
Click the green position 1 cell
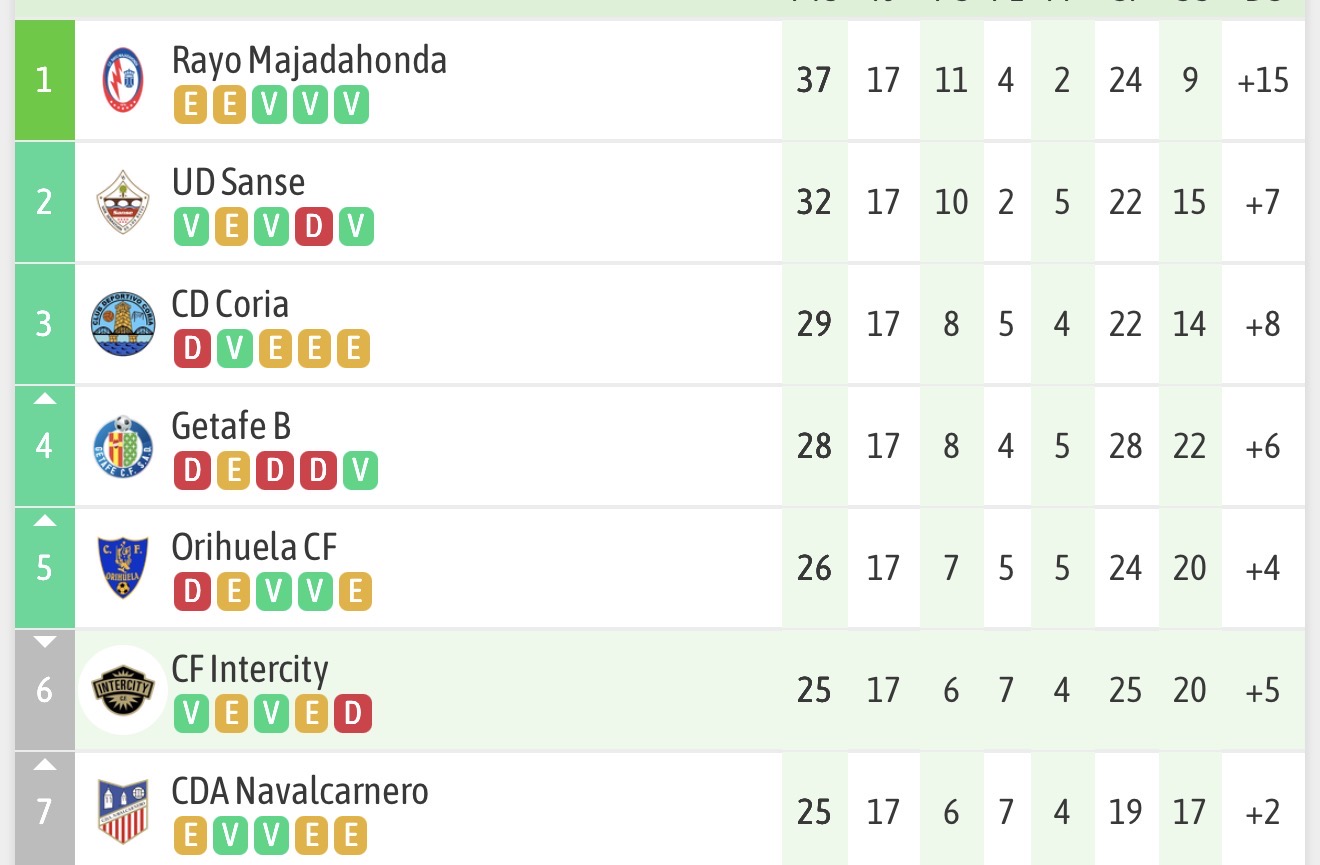[44, 80]
